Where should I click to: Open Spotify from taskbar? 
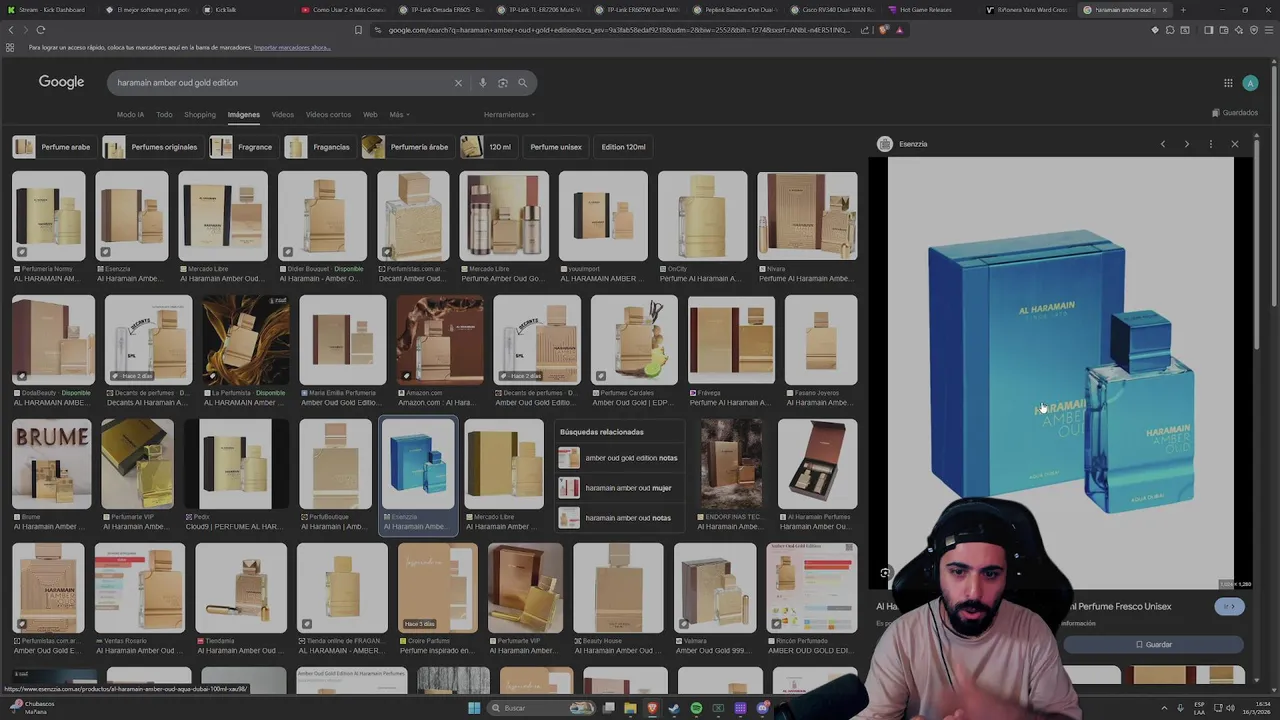pyautogui.click(x=696, y=708)
